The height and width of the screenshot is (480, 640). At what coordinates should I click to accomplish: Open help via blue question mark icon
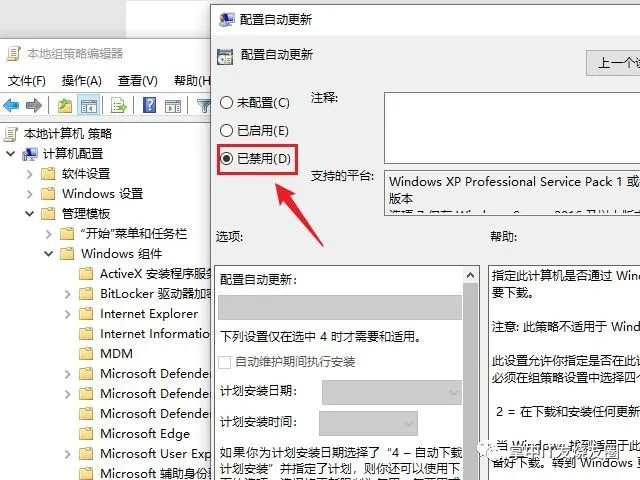[x=149, y=105]
